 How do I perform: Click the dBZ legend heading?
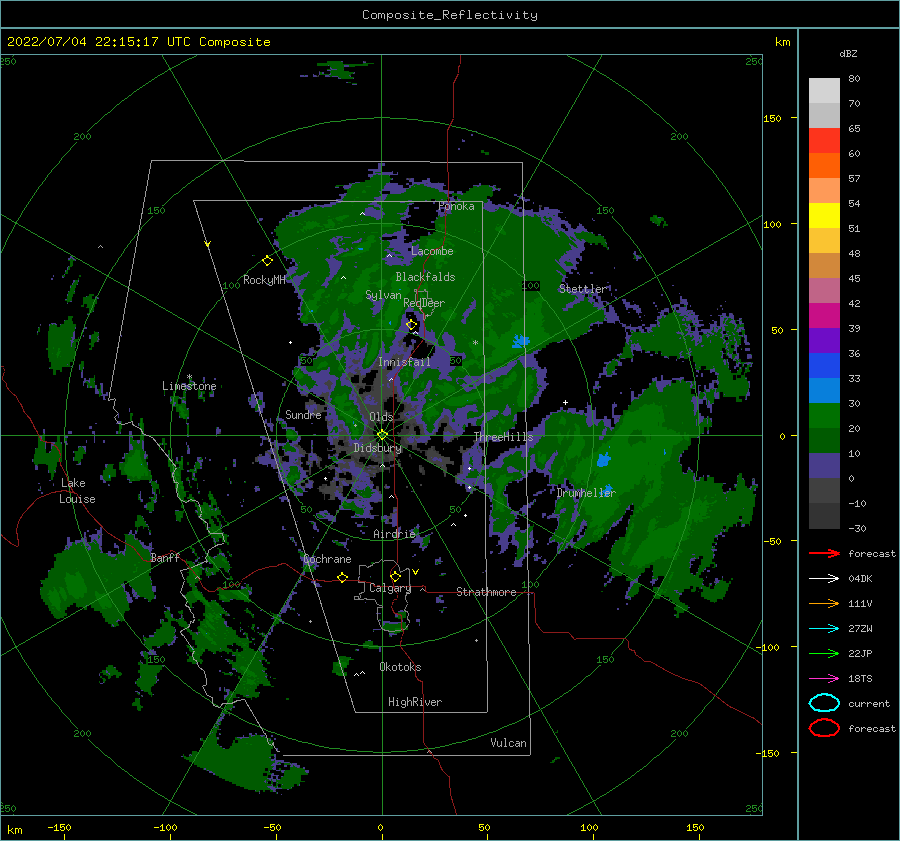coord(848,53)
